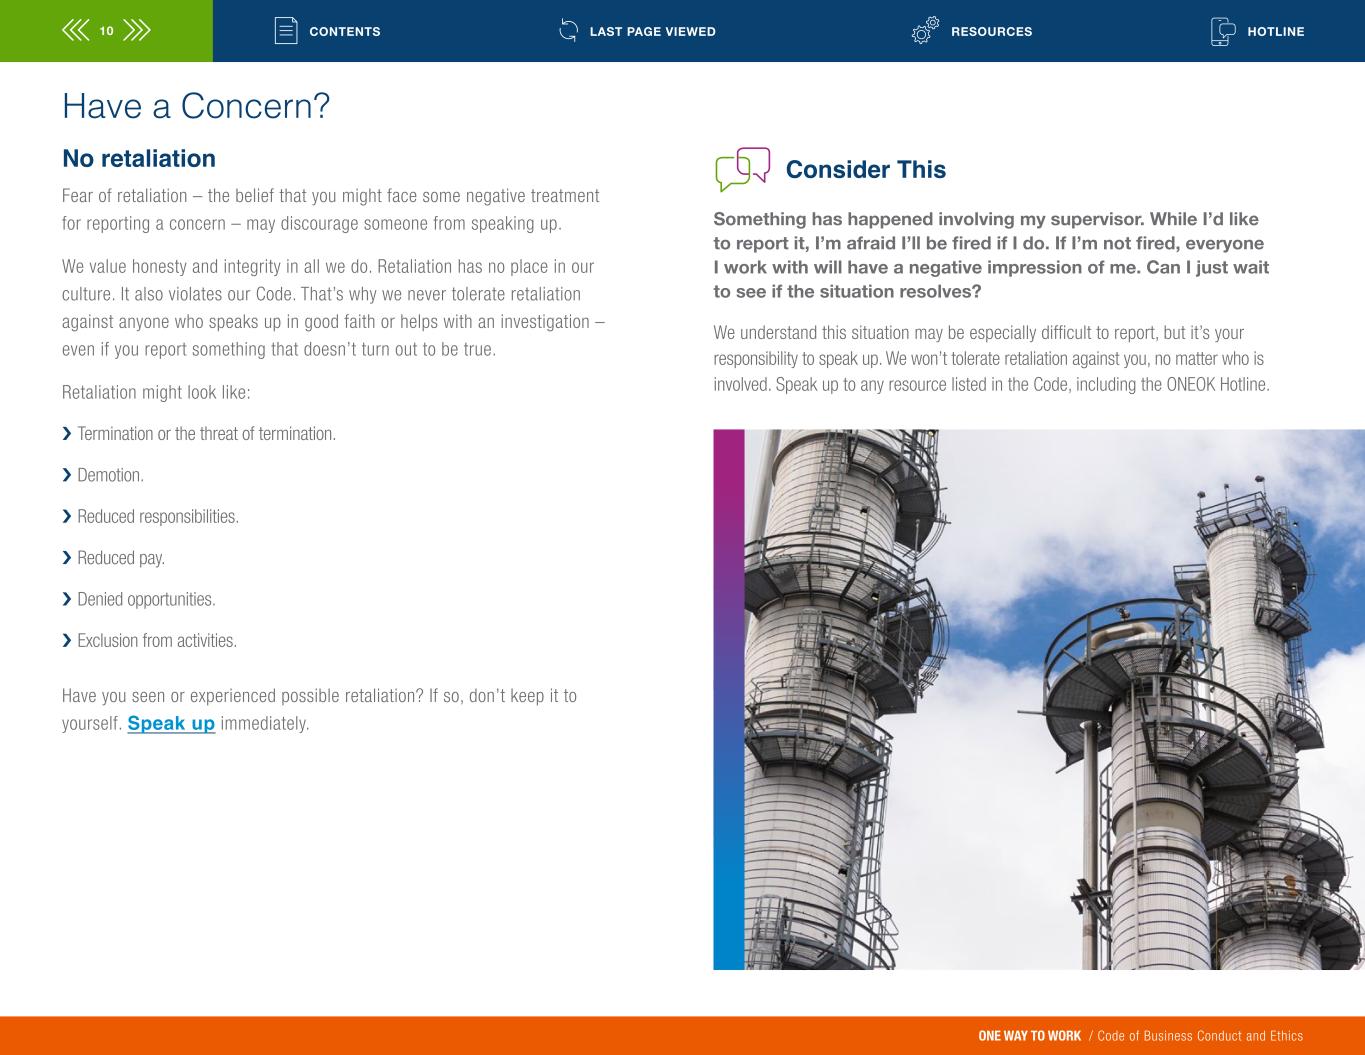Follow the Speak up link
The image size is (1365, 1055).
171,723
